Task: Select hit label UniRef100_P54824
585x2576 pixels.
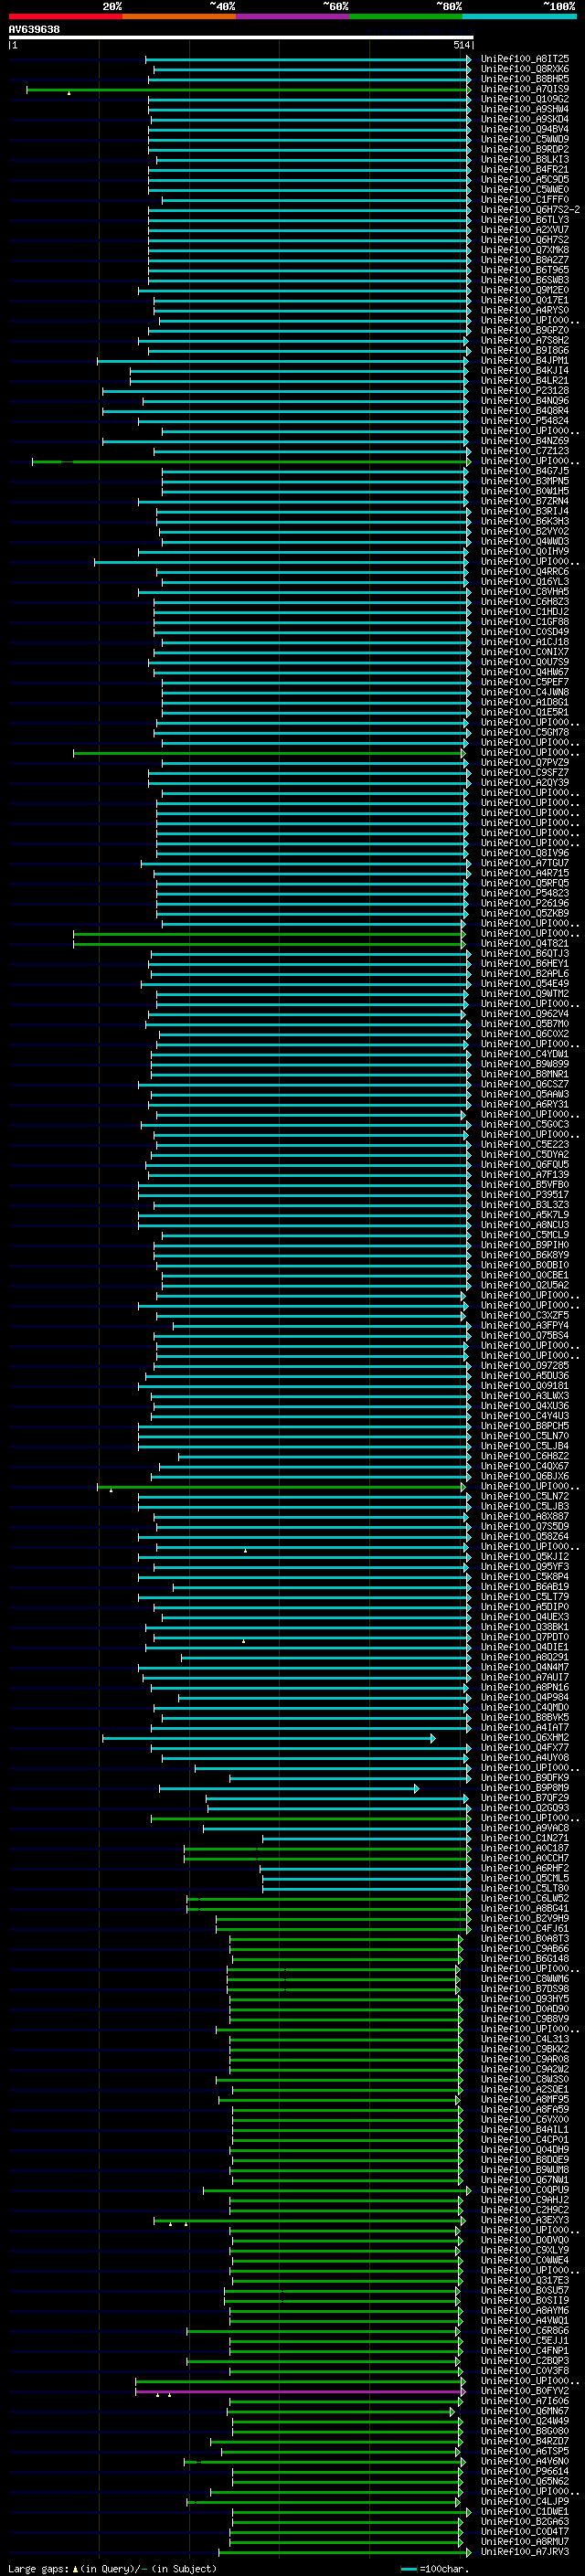Action: click(x=524, y=421)
